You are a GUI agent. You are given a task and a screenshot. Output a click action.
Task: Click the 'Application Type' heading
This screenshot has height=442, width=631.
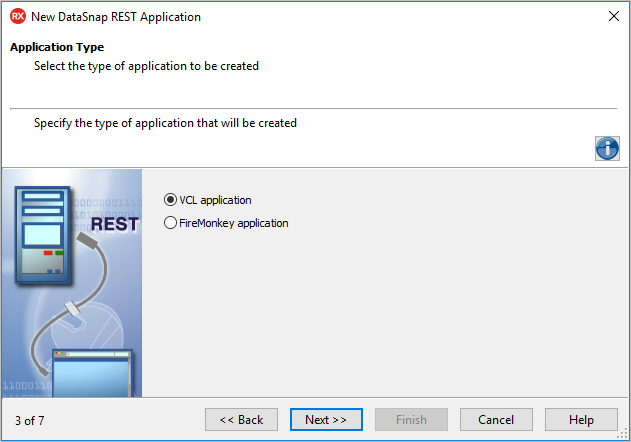pyautogui.click(x=57, y=47)
